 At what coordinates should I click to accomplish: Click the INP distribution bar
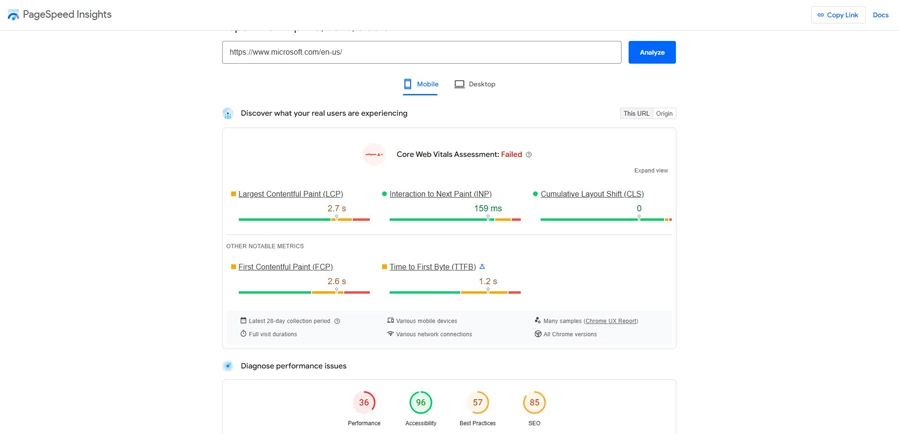coord(455,219)
